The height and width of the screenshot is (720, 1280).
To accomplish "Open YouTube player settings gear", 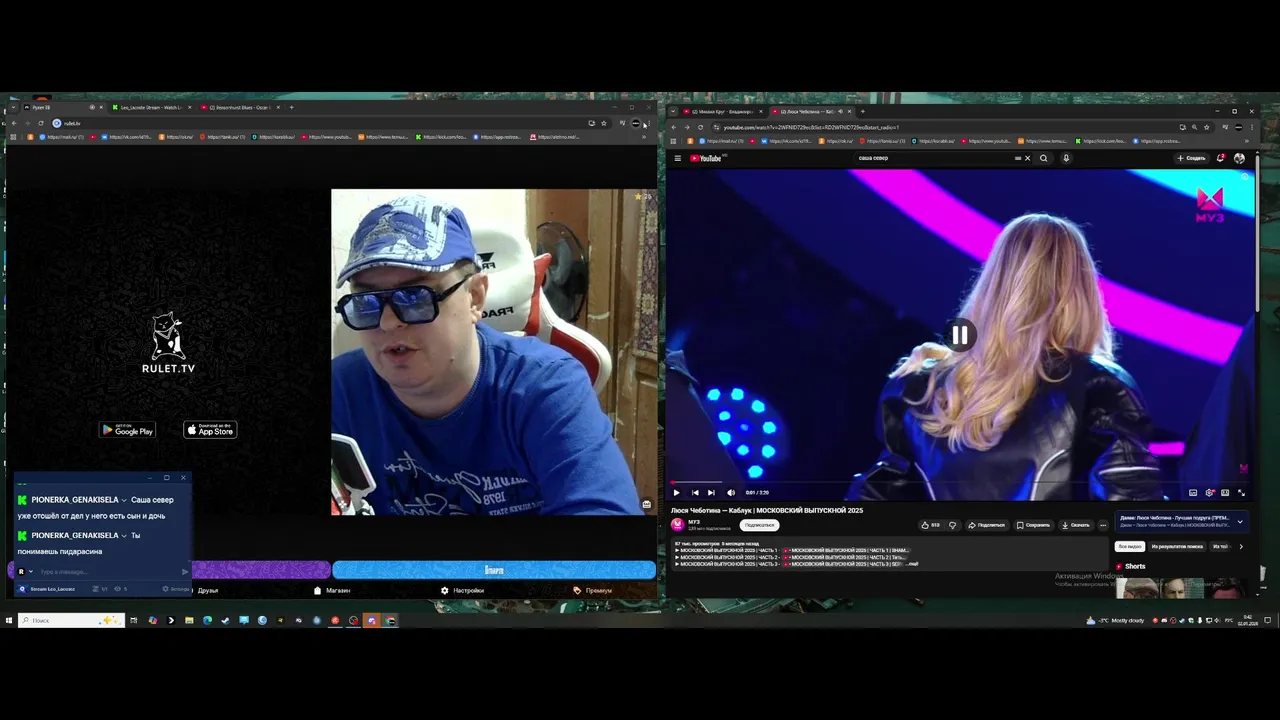I will [1210, 492].
